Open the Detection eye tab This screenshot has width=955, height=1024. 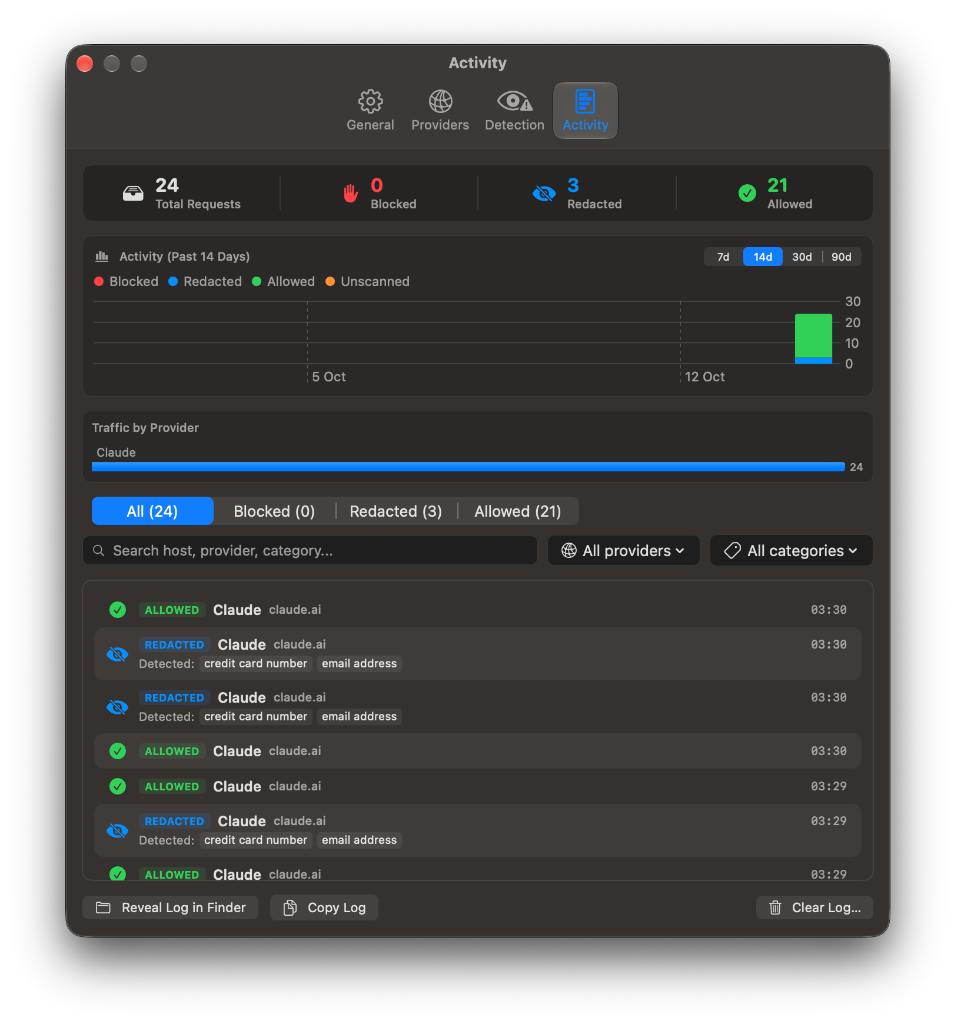(x=514, y=110)
